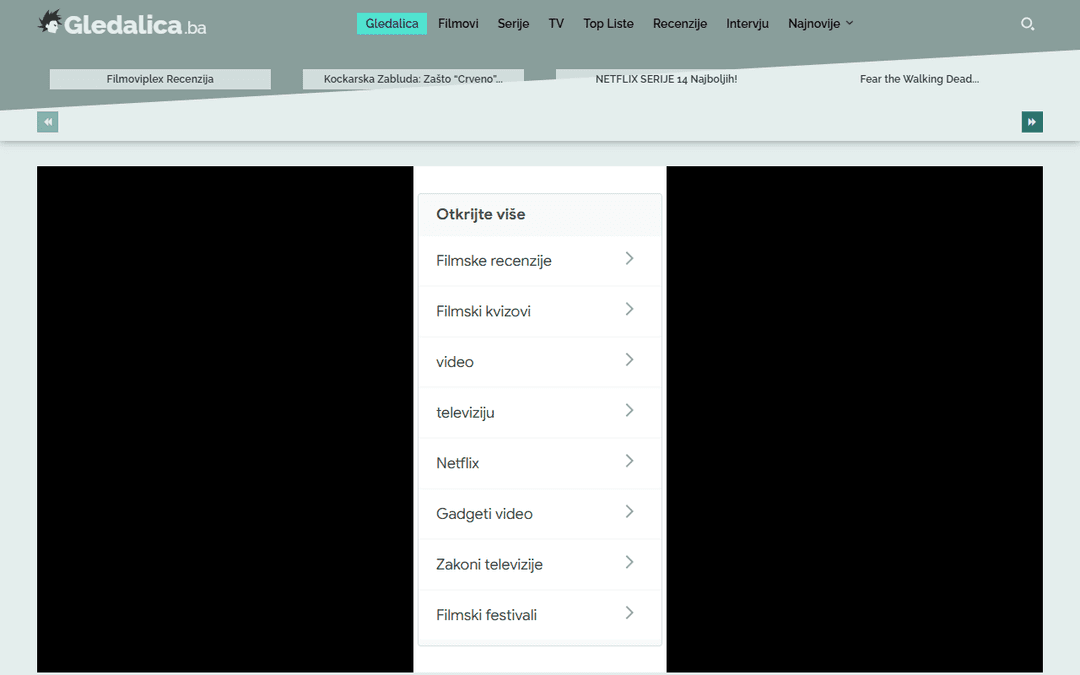Open chevron next to Netflix
Screen dimensions: 1080x675
pos(629,461)
